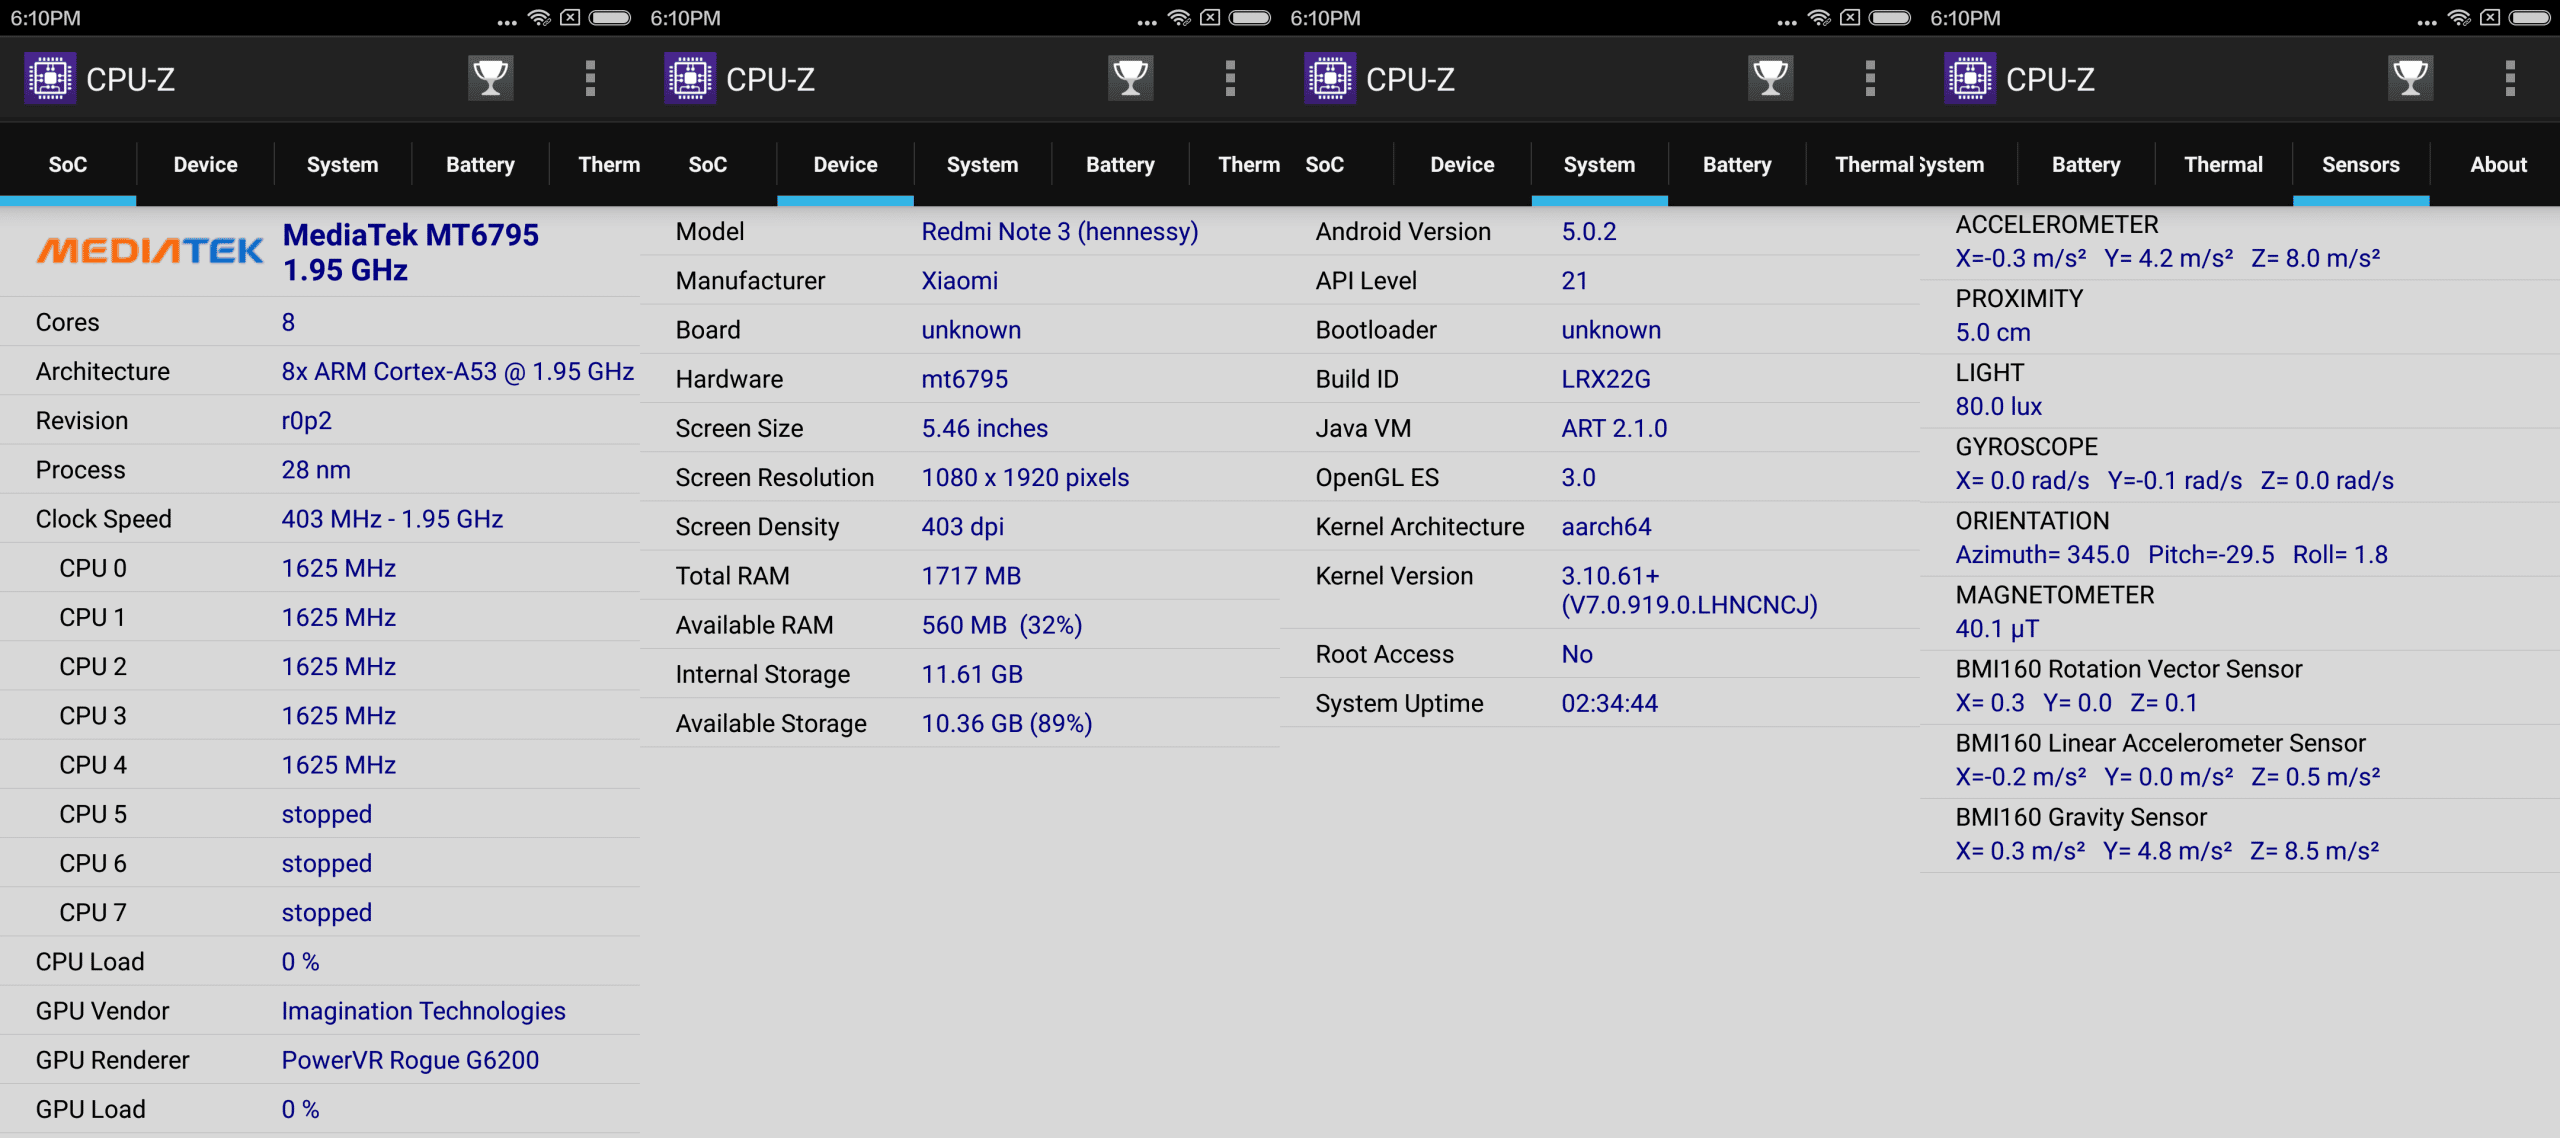Tap the Wi-Fi status icon in the first status bar
2560x1138 pixels.
tap(539, 18)
